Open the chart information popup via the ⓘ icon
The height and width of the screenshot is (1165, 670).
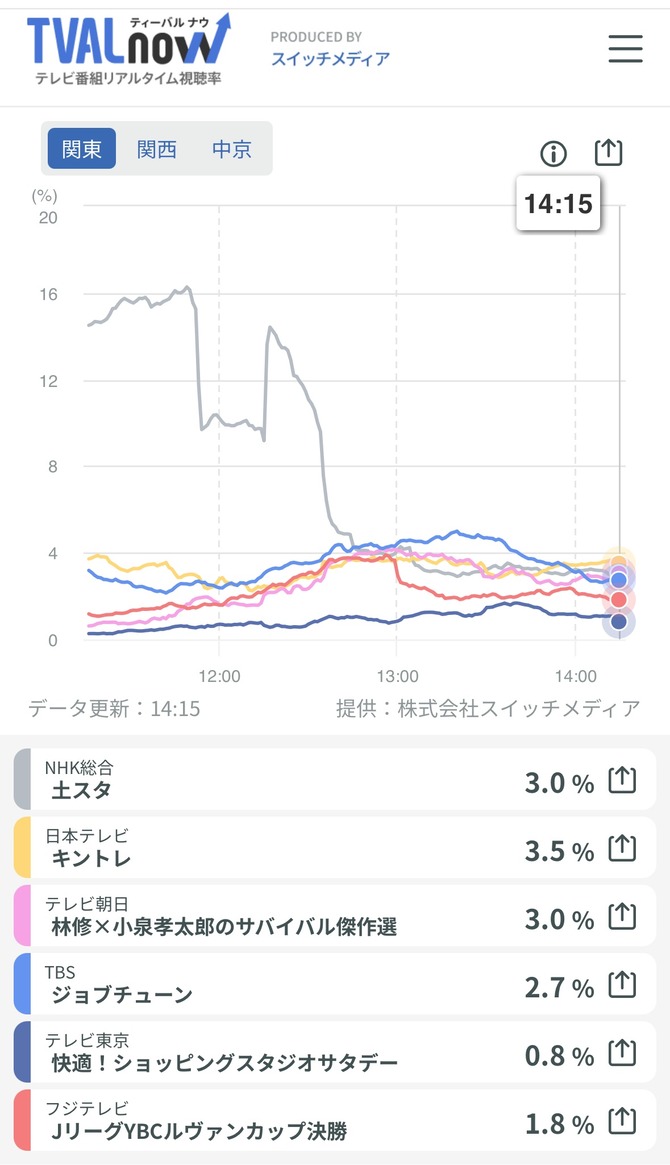click(553, 153)
